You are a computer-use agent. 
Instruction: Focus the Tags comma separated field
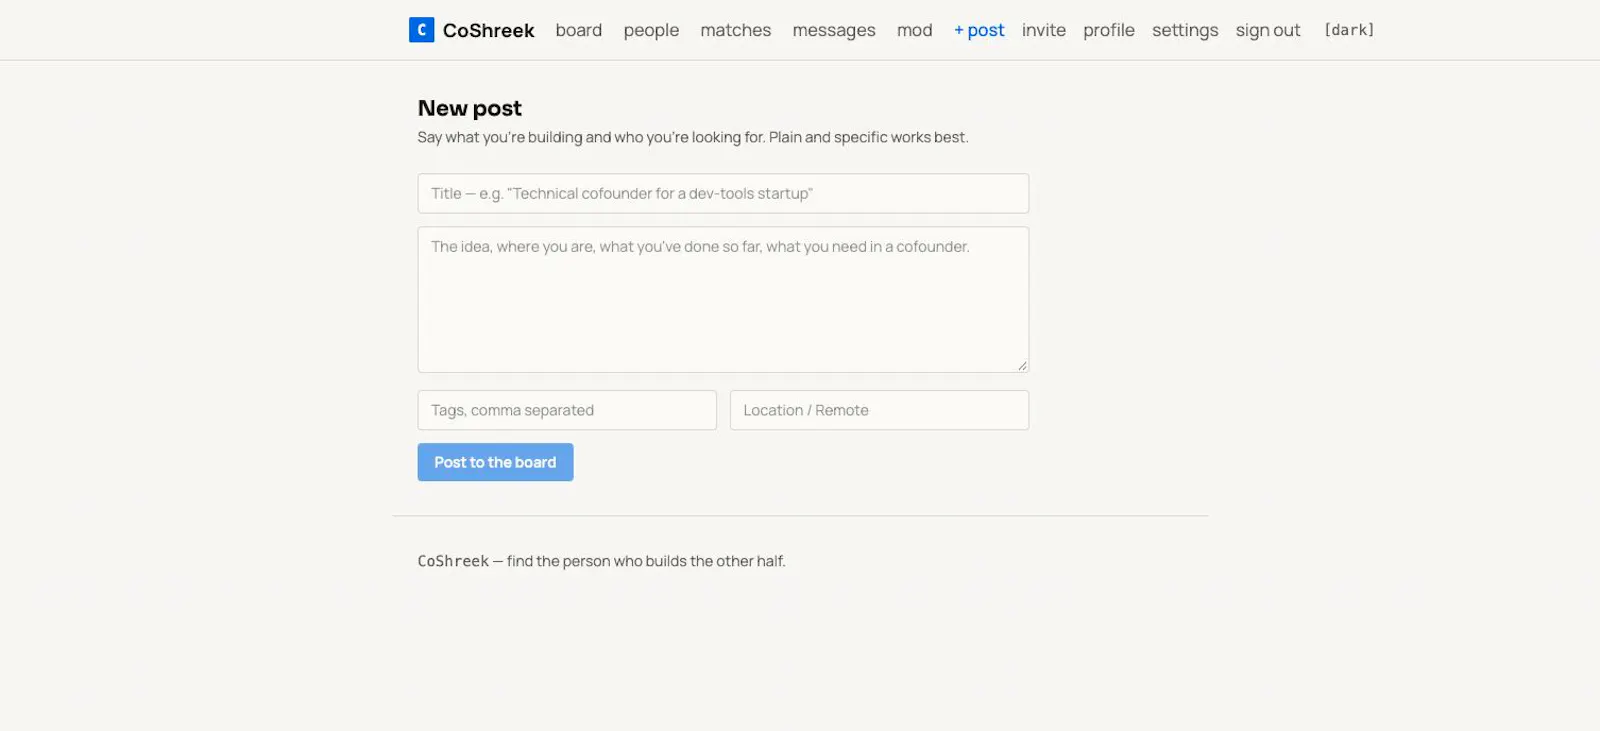coord(567,410)
